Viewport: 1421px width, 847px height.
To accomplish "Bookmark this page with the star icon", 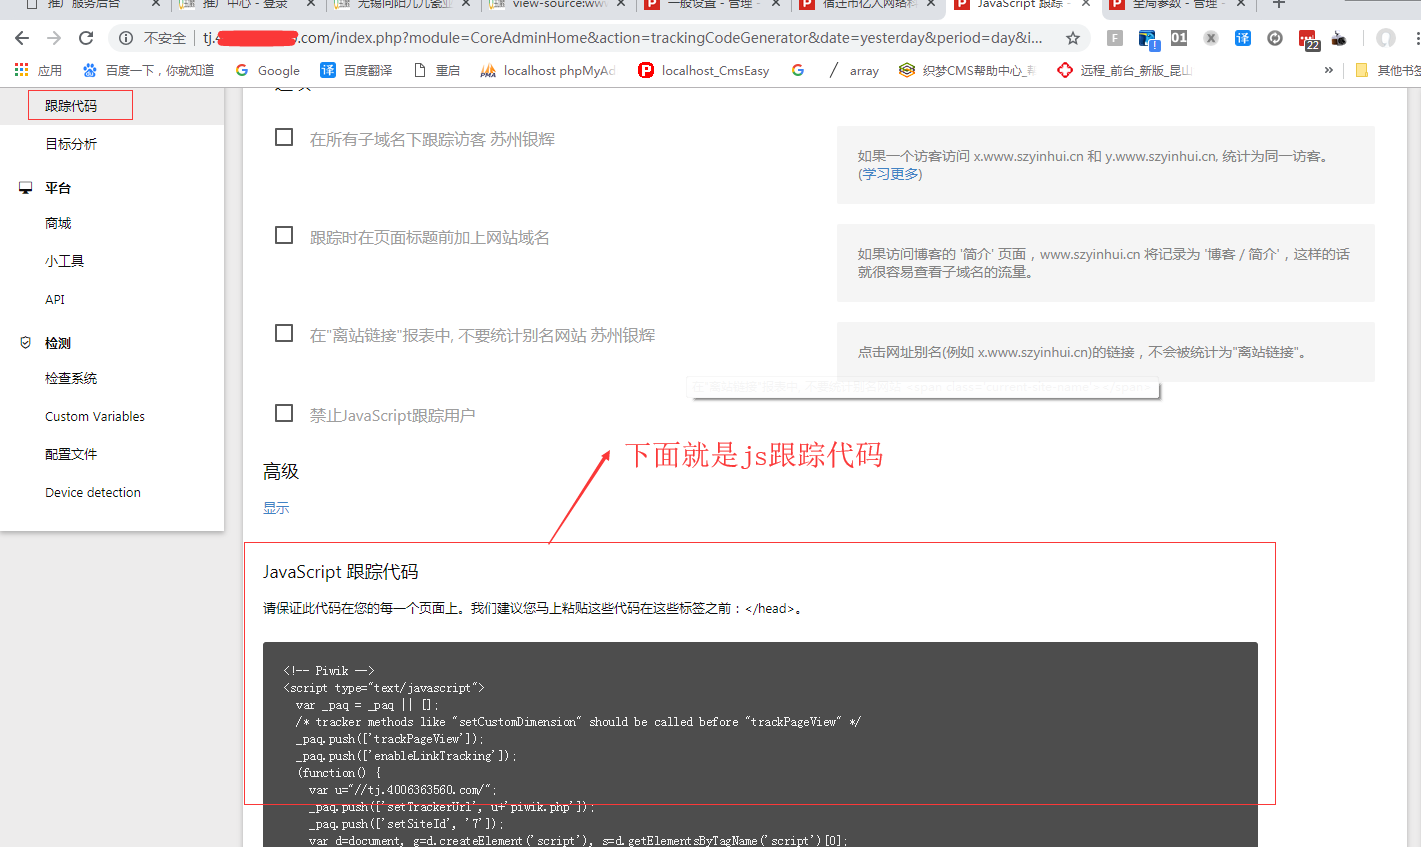I will 1073,38.
